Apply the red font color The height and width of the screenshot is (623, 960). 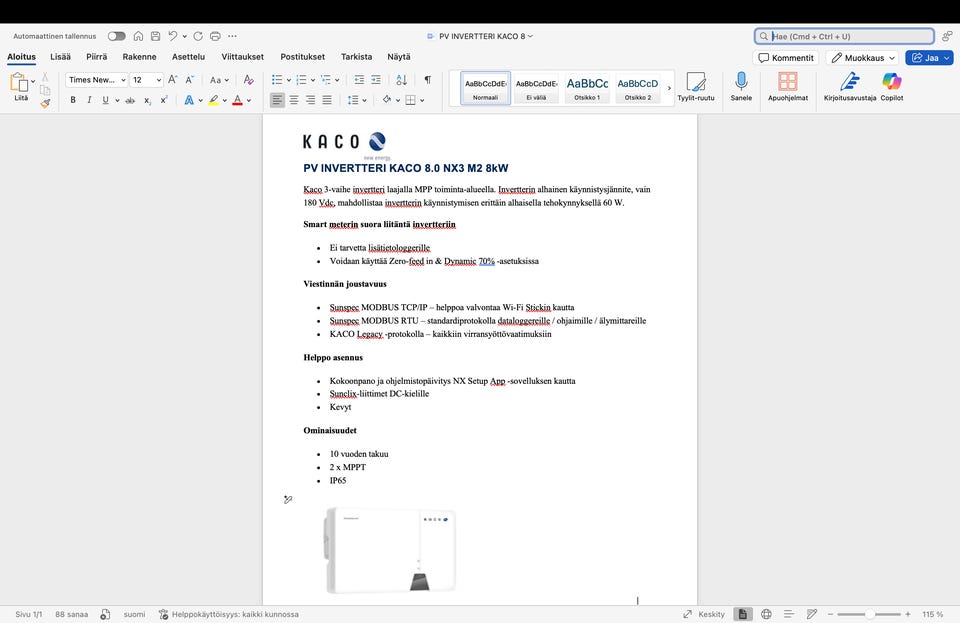pos(238,100)
